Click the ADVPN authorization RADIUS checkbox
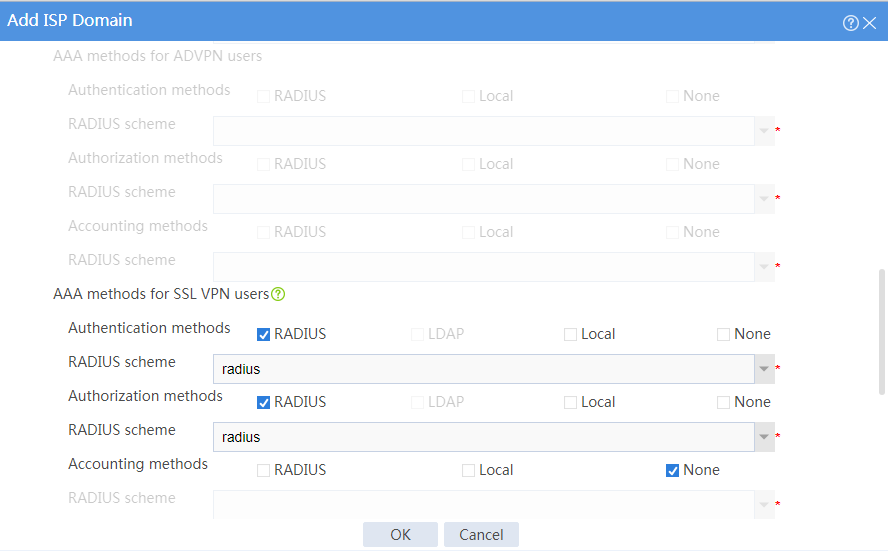The height and width of the screenshot is (551, 888). [x=263, y=165]
